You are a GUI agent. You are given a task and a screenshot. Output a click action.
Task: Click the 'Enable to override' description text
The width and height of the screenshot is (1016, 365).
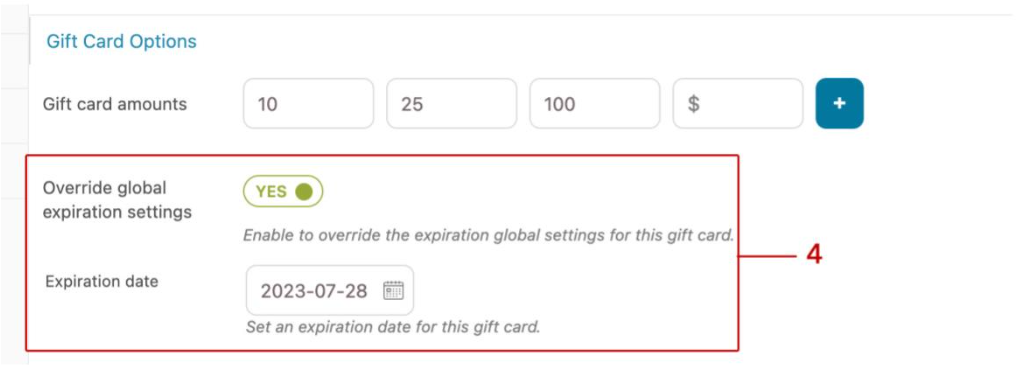coord(489,235)
